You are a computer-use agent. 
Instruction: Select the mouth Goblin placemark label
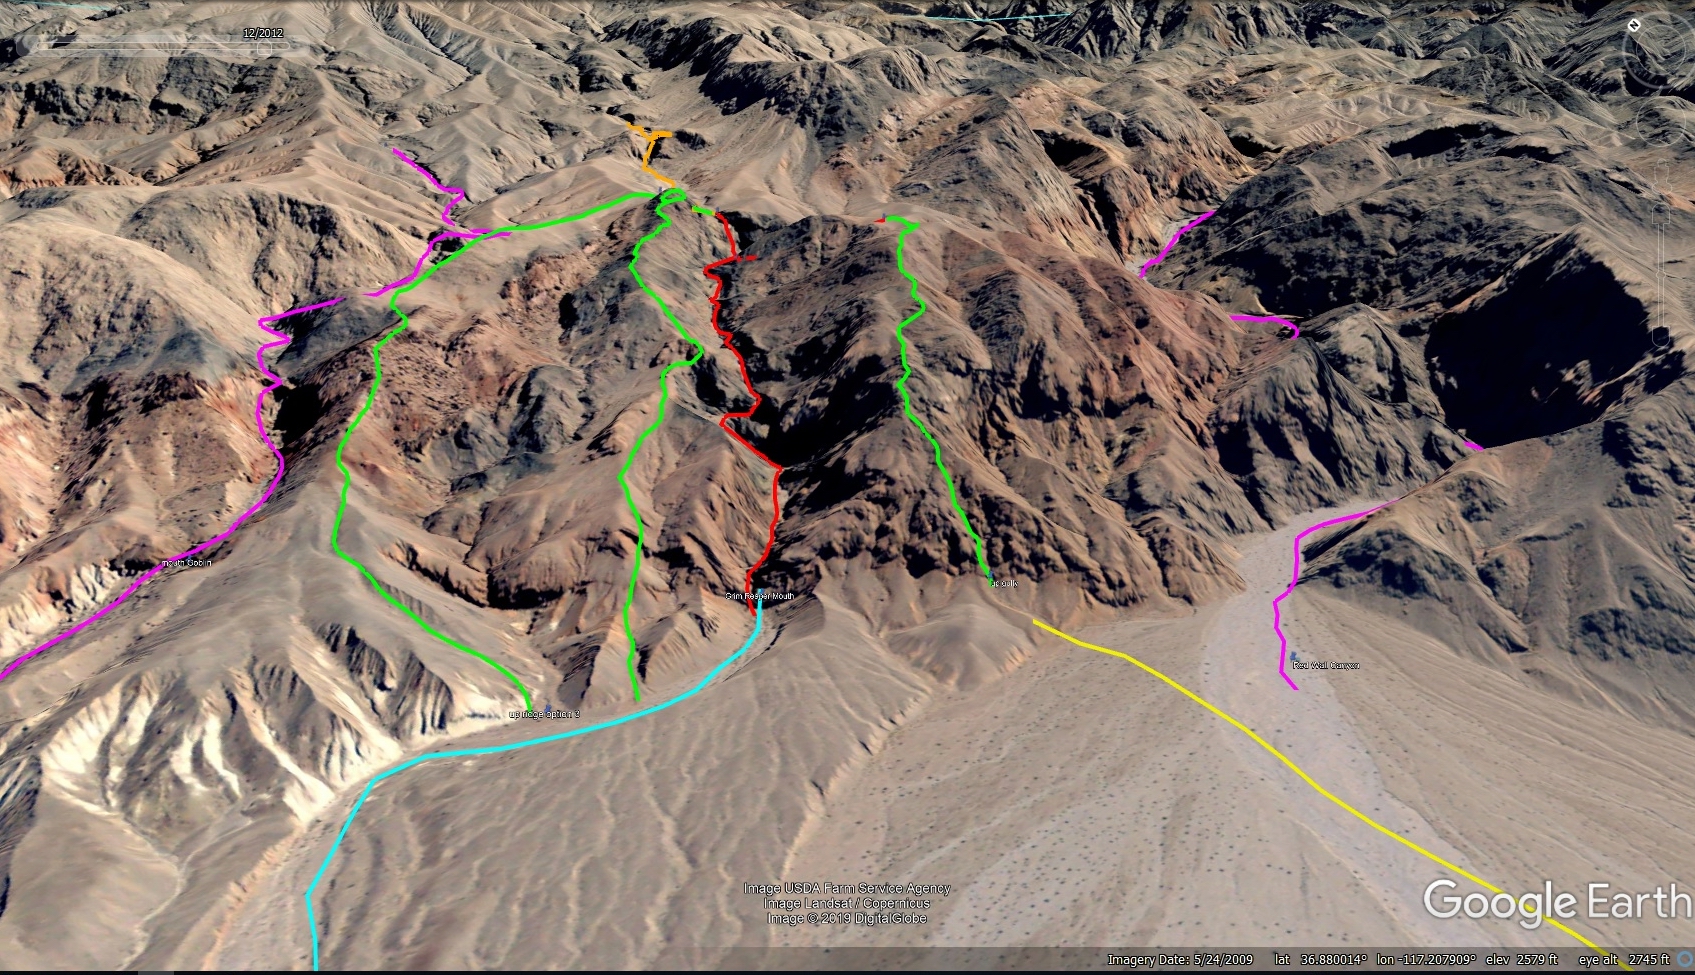pyautogui.click(x=186, y=563)
